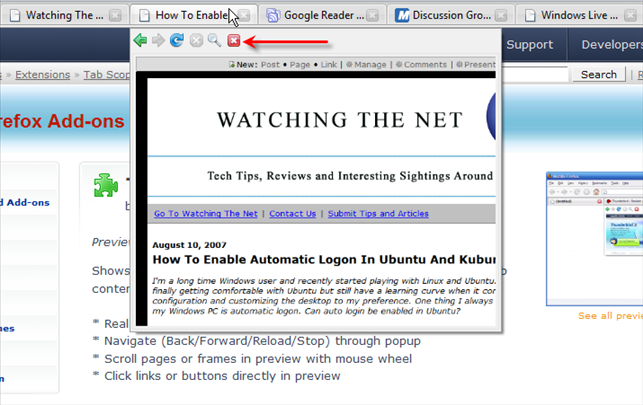Close the preview popup with red X icon
This screenshot has width=643, height=405.
pos(234,40)
